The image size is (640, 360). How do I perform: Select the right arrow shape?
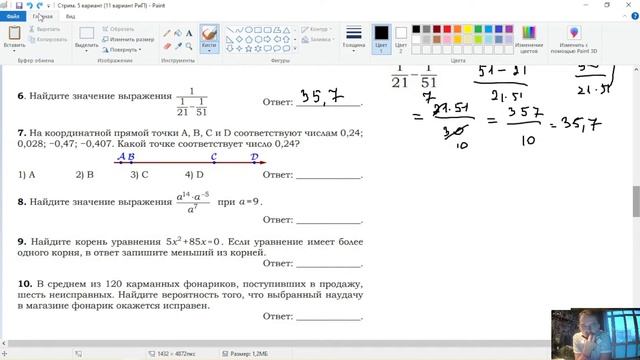(x=268, y=40)
